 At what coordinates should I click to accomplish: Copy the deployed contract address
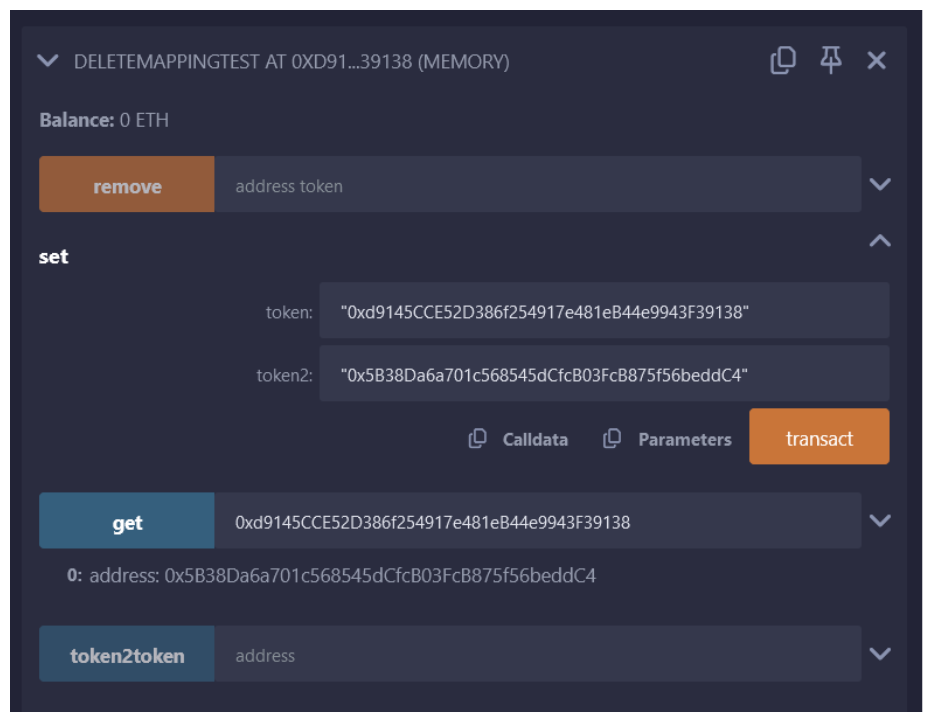click(x=782, y=61)
